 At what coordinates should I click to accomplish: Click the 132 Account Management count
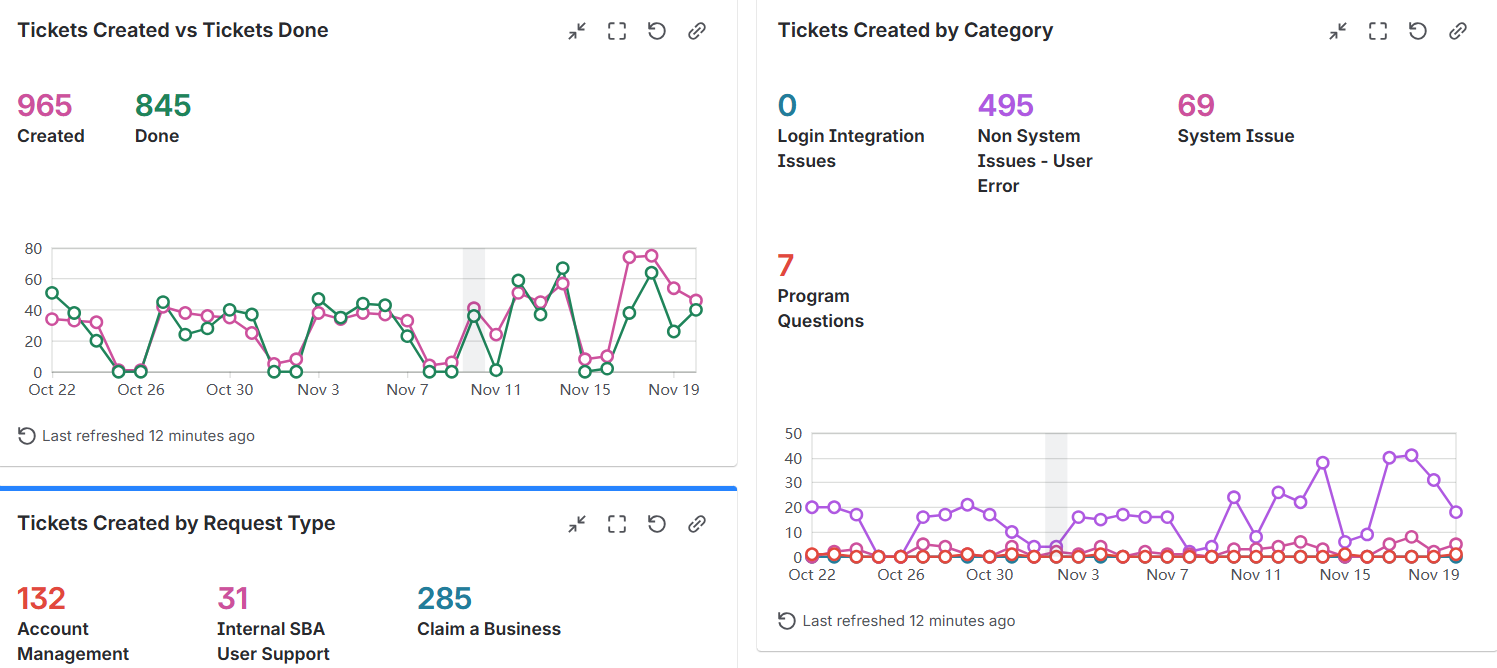tap(41, 598)
